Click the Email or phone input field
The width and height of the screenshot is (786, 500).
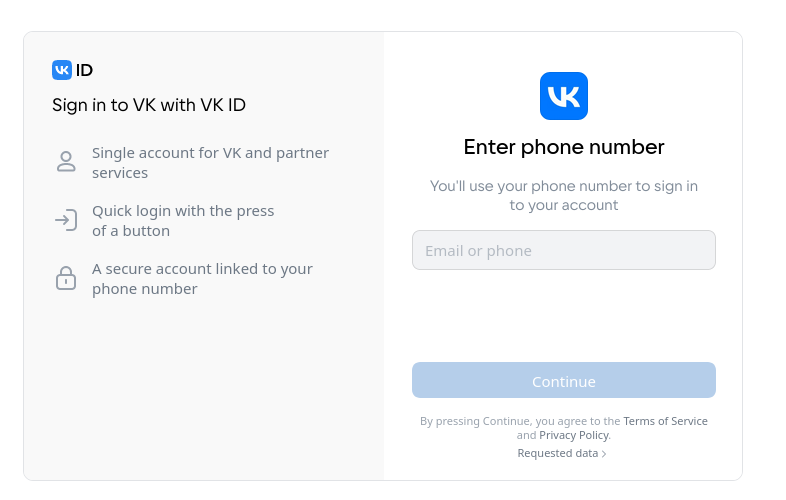pos(563,250)
